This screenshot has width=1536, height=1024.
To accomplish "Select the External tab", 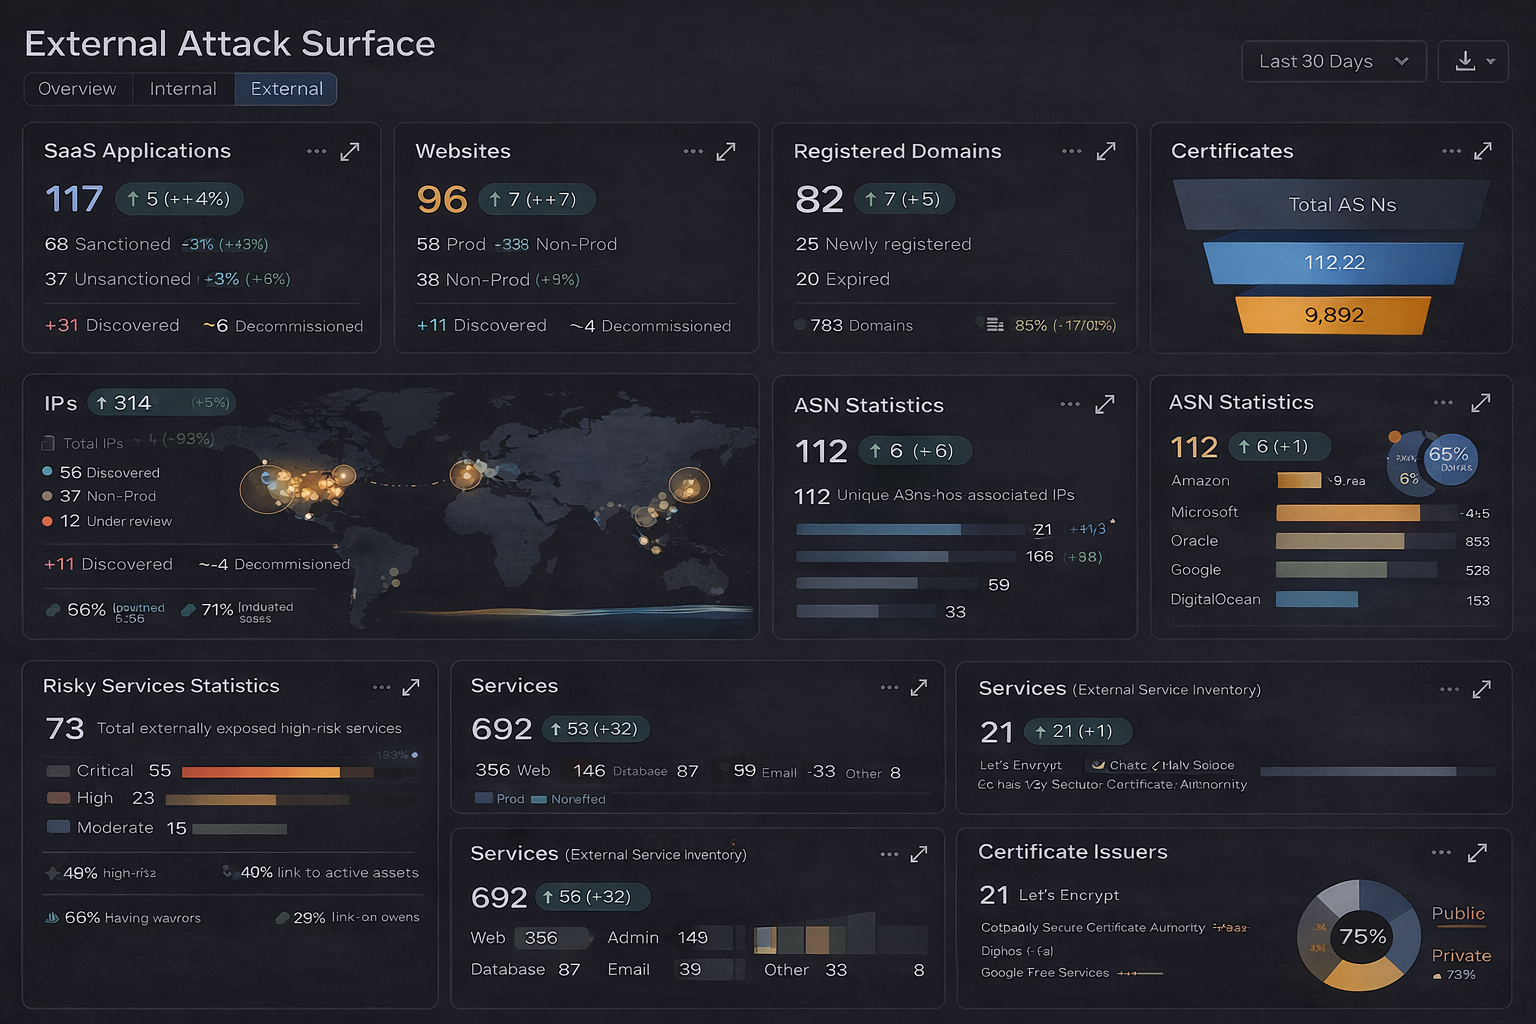I will tap(287, 89).
